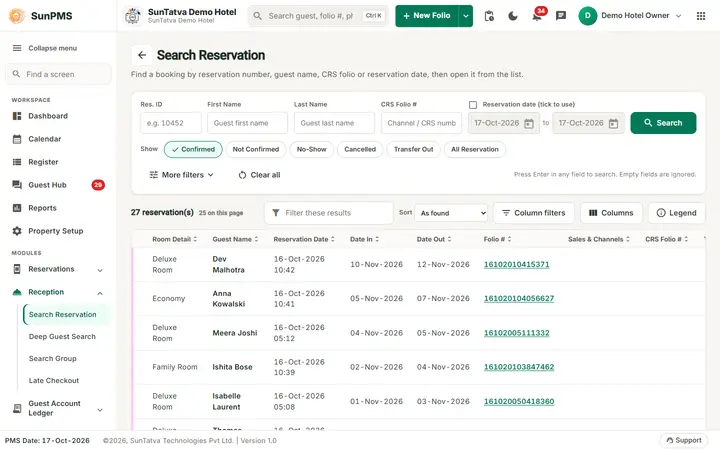Open Guest Hub in the sidebar
The image size is (720, 450).
[58, 185]
